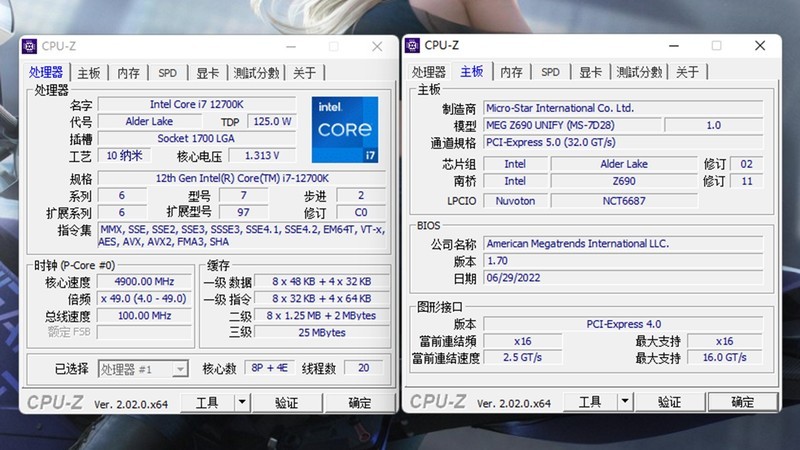Click the current link speed 2.5 GT/s
The height and width of the screenshot is (450, 800).
click(523, 358)
